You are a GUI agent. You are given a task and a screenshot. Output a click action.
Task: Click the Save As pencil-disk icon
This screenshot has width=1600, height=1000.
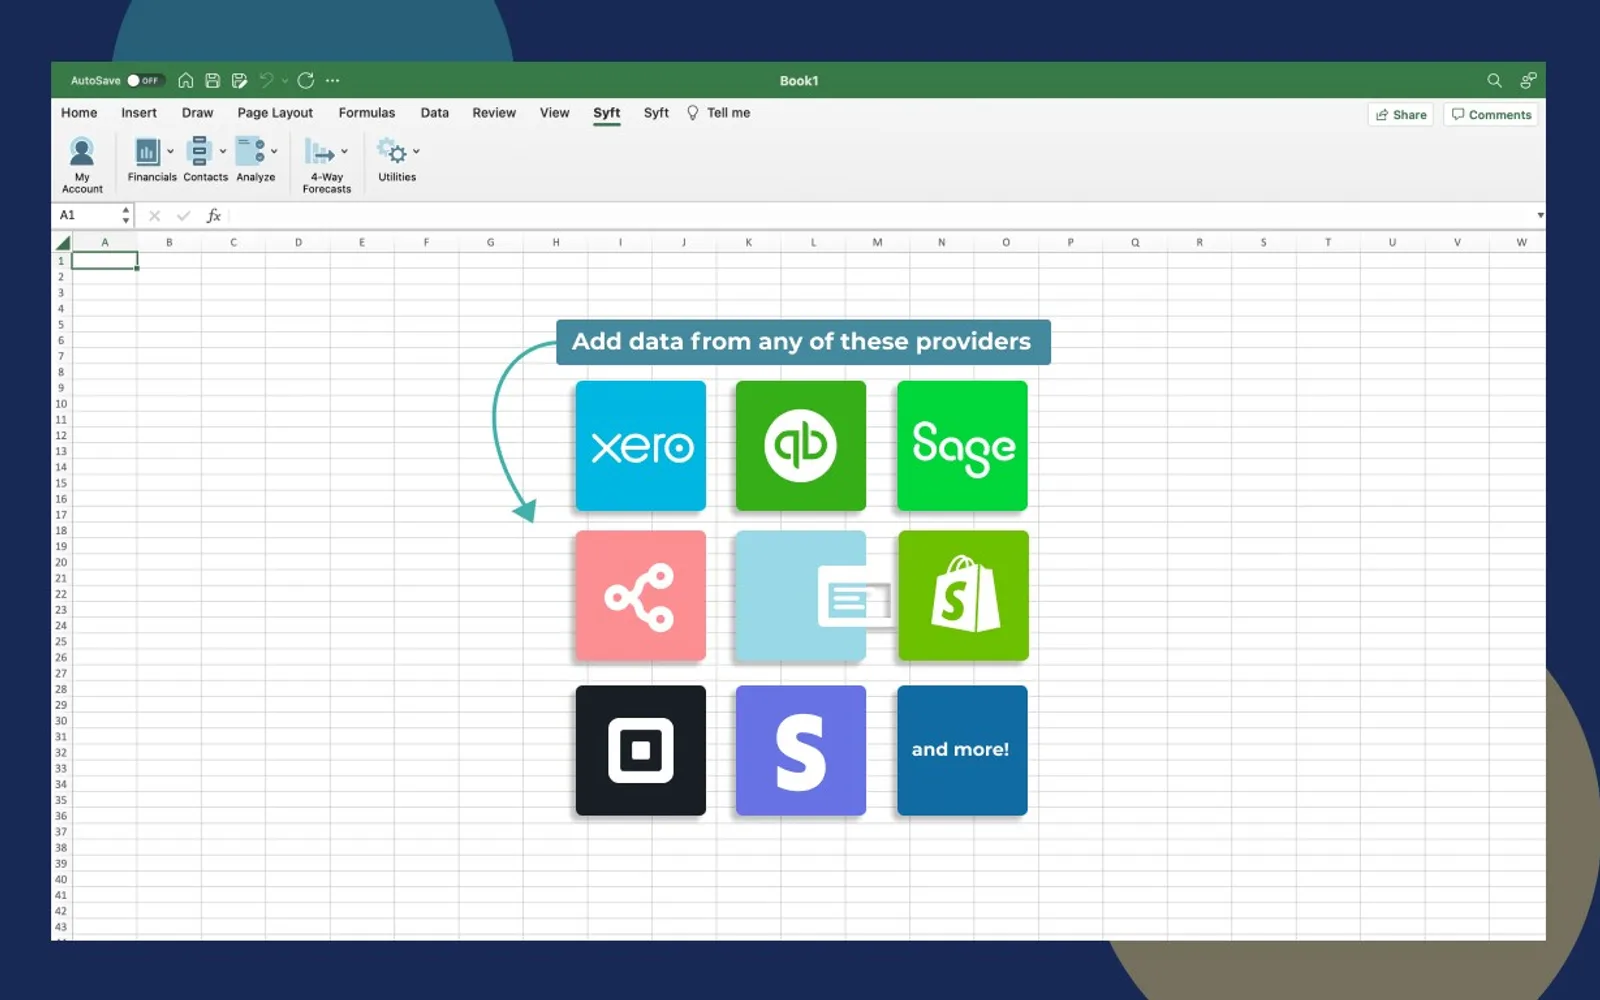tap(240, 80)
